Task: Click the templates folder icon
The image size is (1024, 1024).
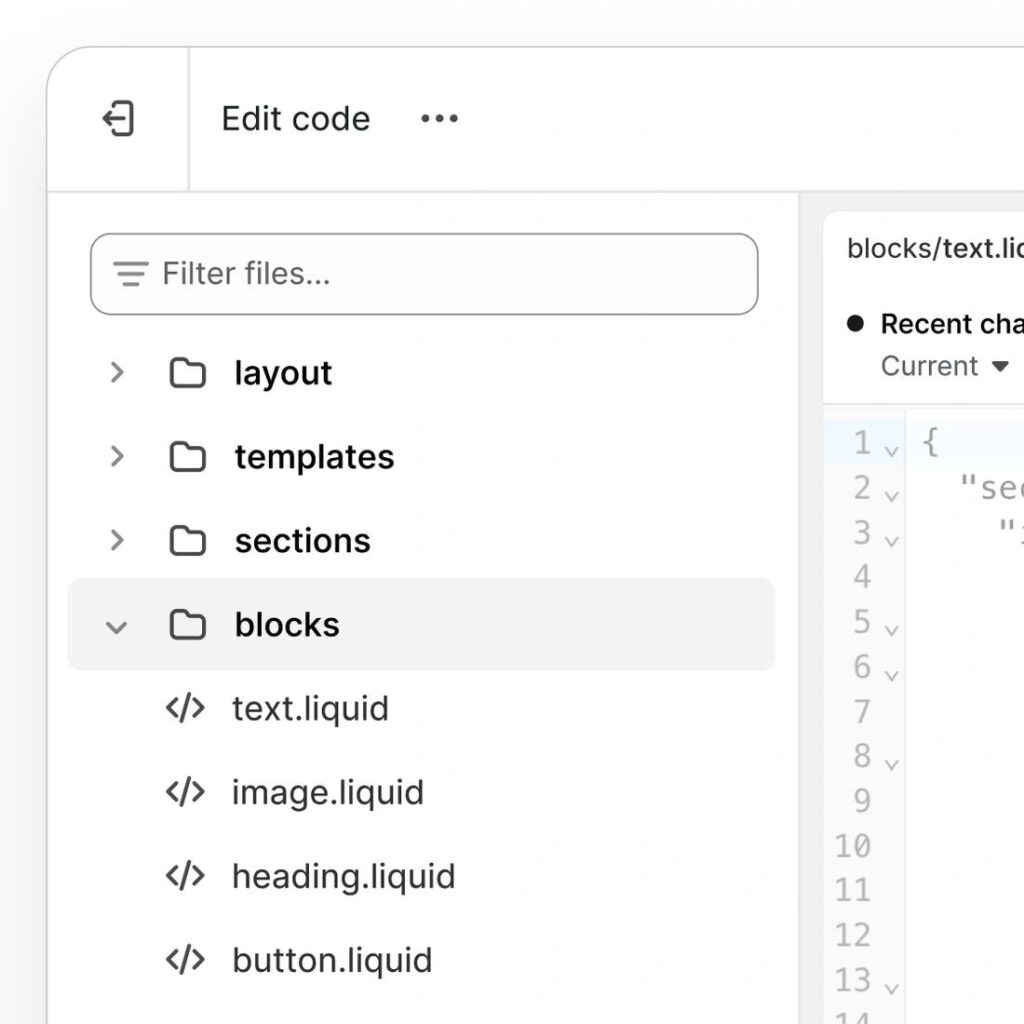Action: pos(187,457)
